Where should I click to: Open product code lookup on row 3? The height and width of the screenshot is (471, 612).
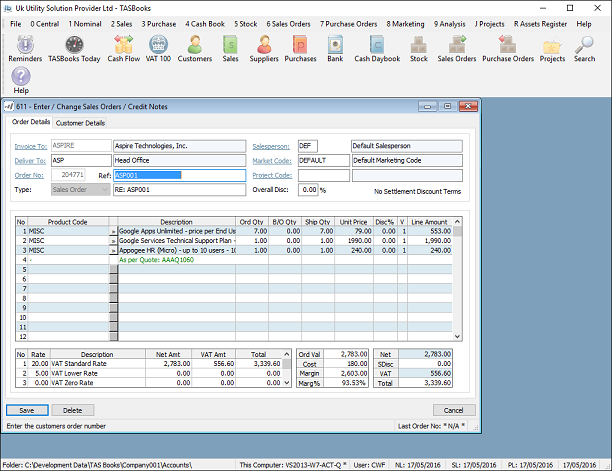(x=113, y=250)
